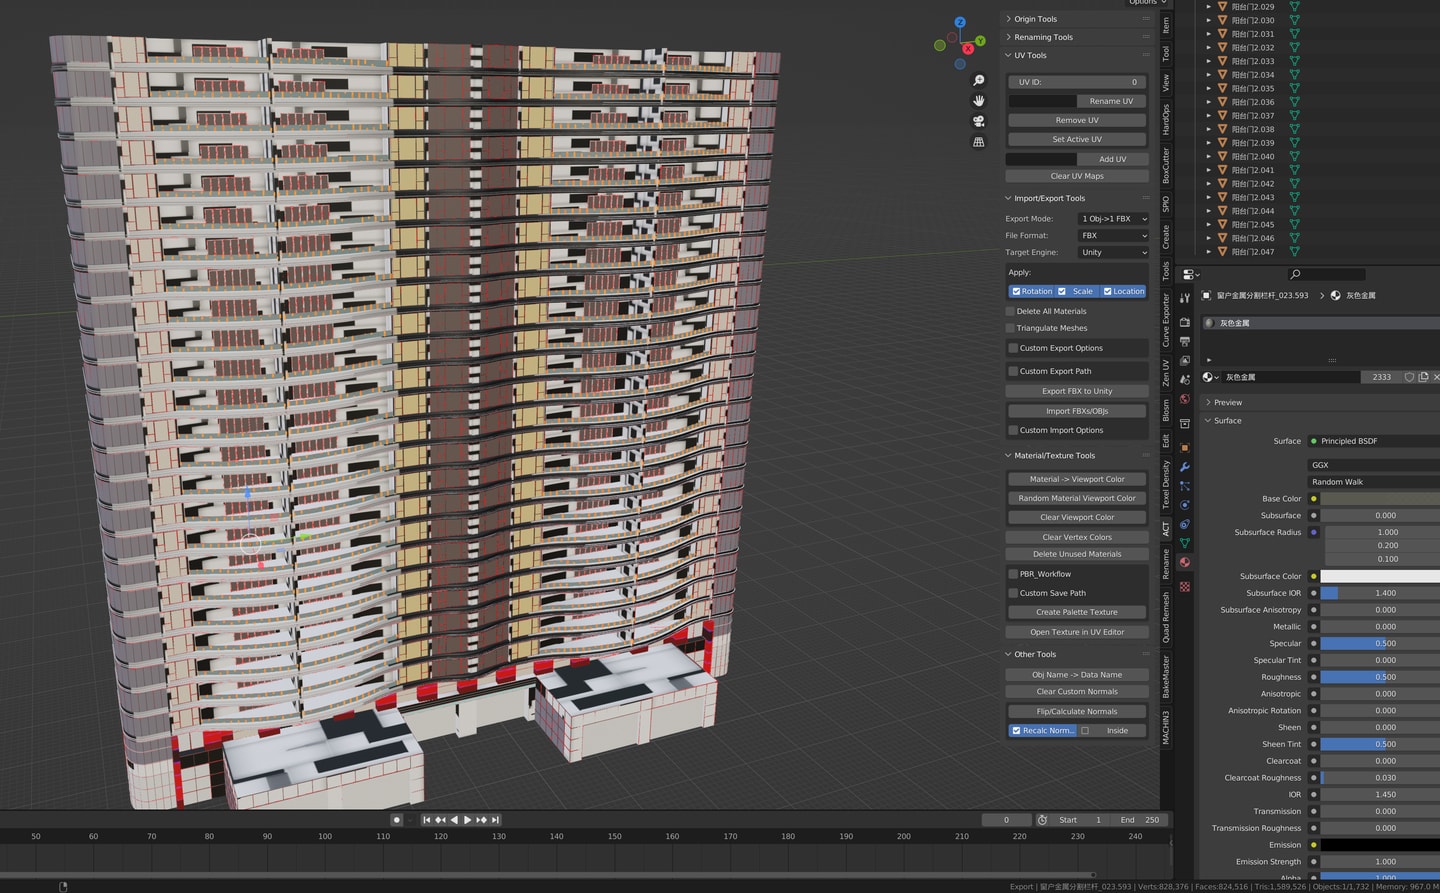1440x893 pixels.
Task: Open the Export Mode dropdown
Action: tap(1113, 219)
